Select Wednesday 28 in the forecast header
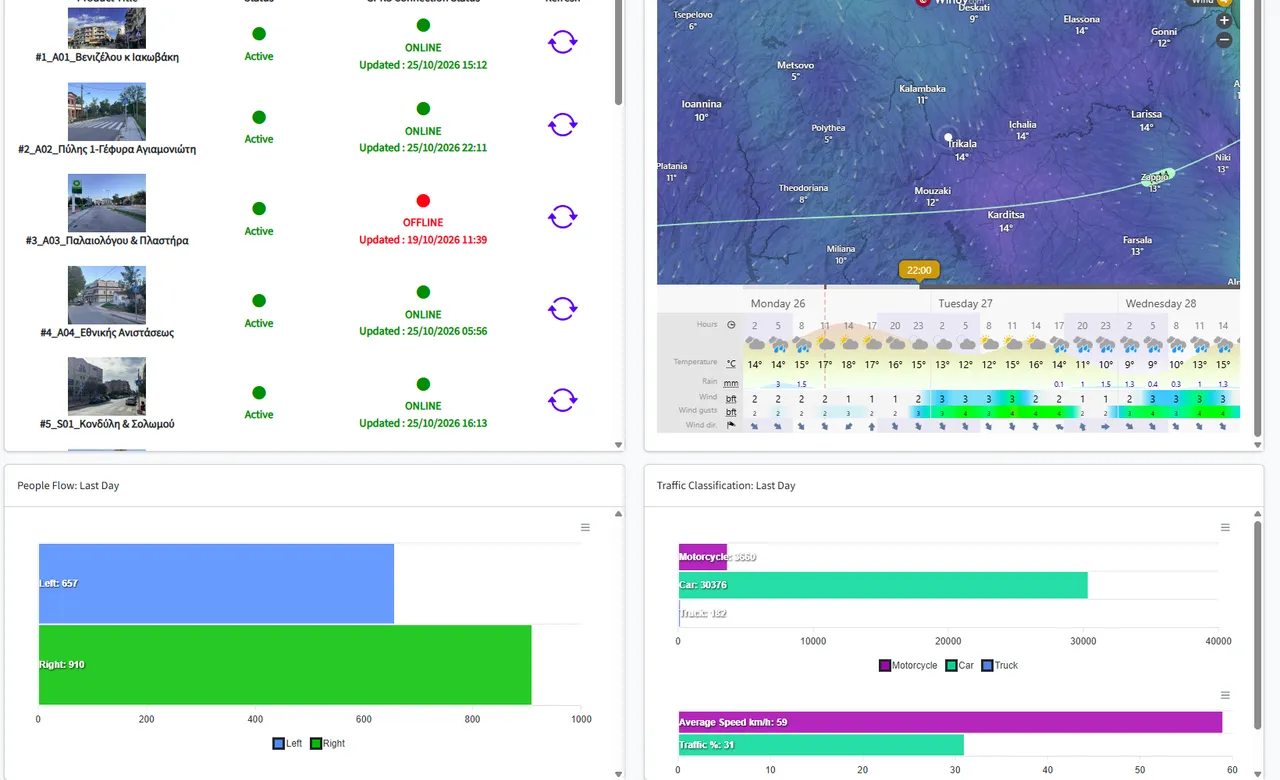The width and height of the screenshot is (1280, 780). click(x=1161, y=304)
